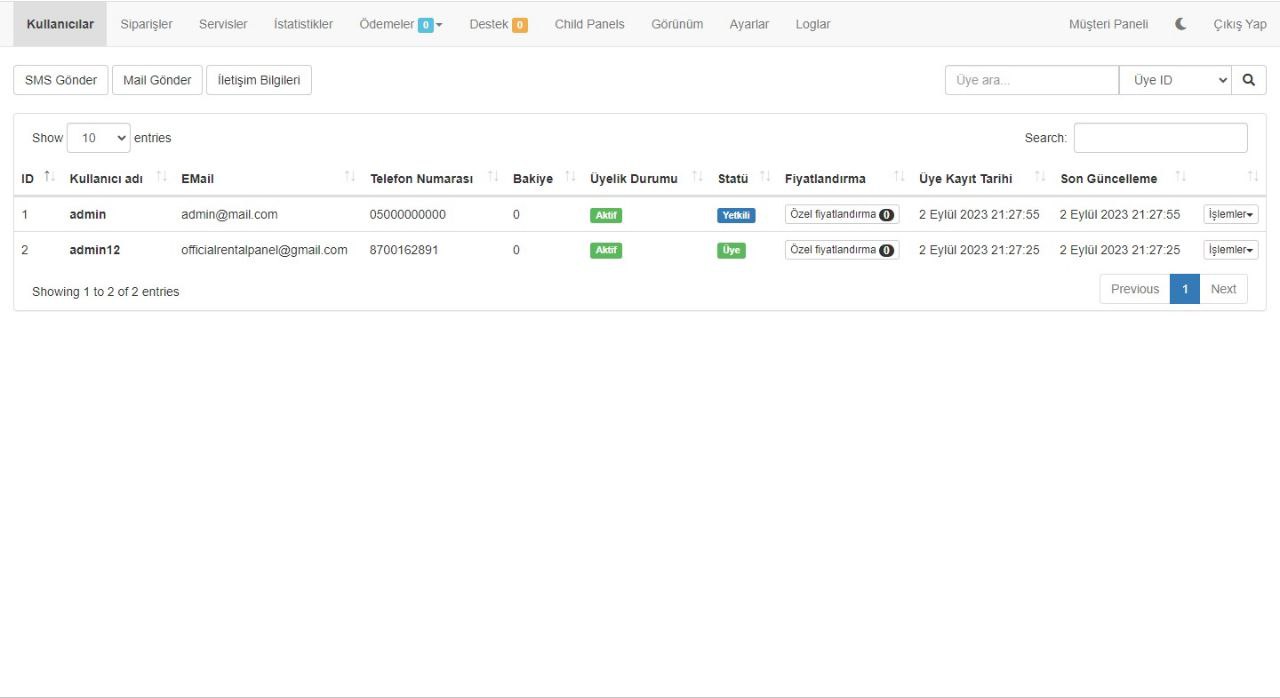Toggle dark mode moon icon
1280x698 pixels.
click(1181, 24)
